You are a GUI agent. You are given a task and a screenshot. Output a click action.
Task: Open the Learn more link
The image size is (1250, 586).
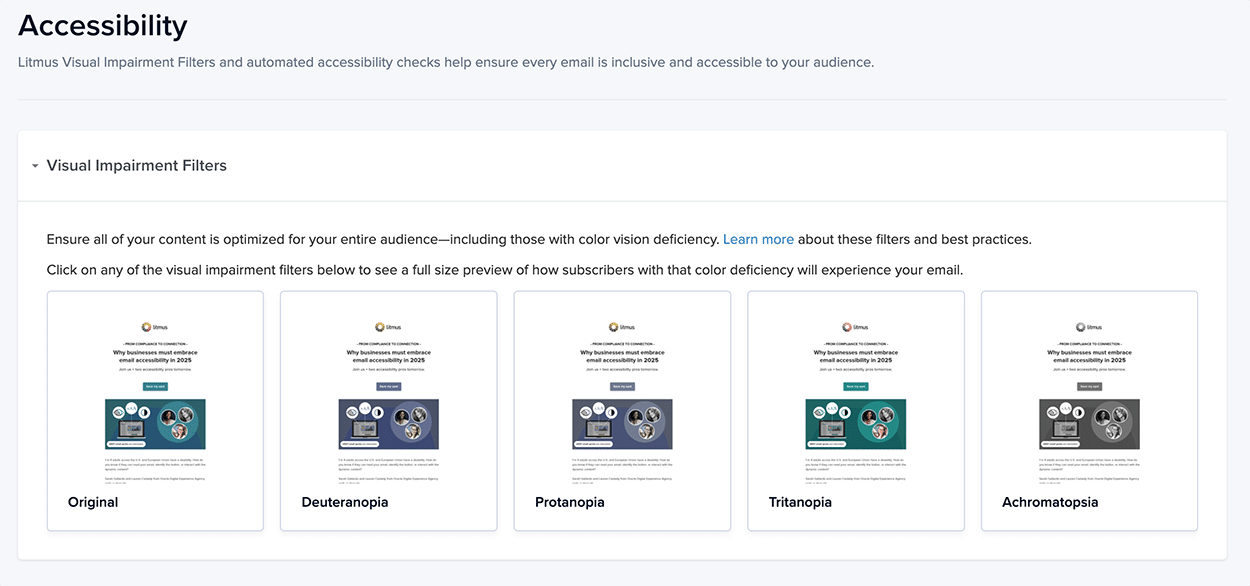click(759, 239)
